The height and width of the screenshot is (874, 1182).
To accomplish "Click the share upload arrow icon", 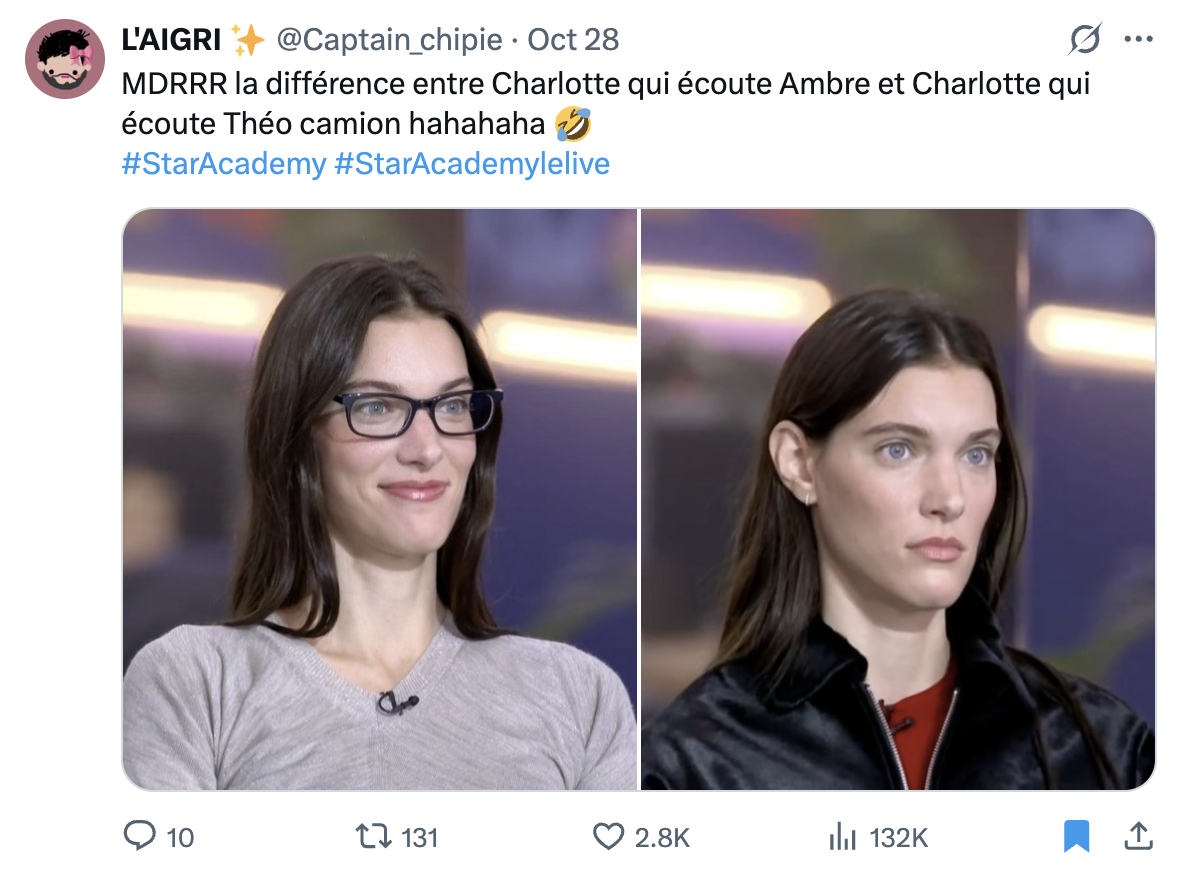I will pos(1138,836).
